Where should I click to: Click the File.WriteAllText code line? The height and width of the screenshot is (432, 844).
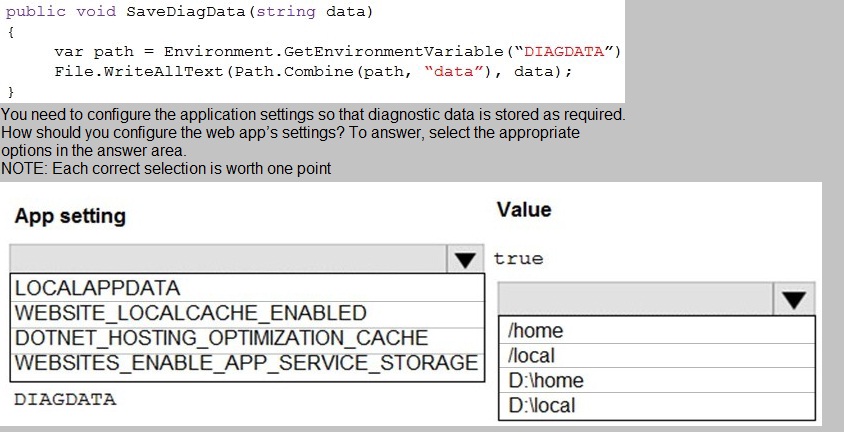coord(313,72)
